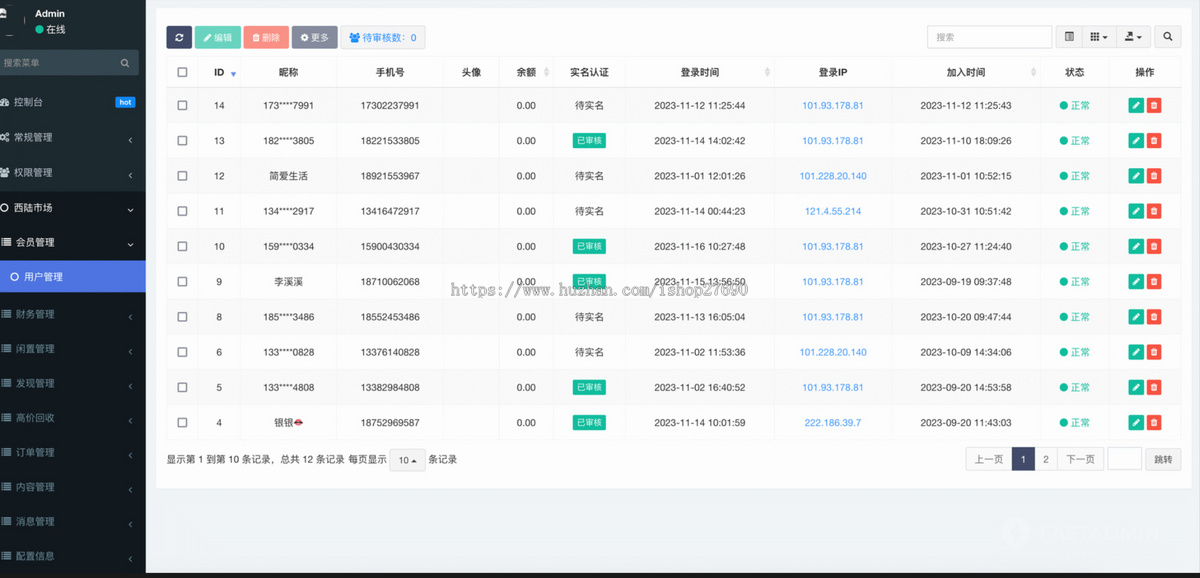Expand the 常规管理 sidebar menu
The width and height of the screenshot is (1200, 578).
pos(72,137)
